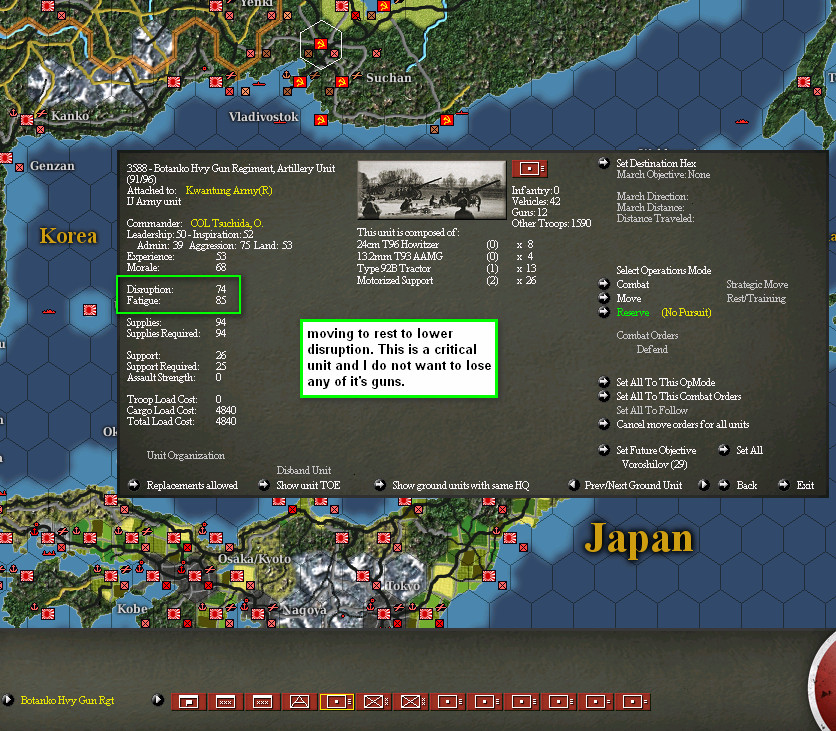Click Kobe city label on map
Image resolution: width=836 pixels, height=731 pixels.
point(132,609)
